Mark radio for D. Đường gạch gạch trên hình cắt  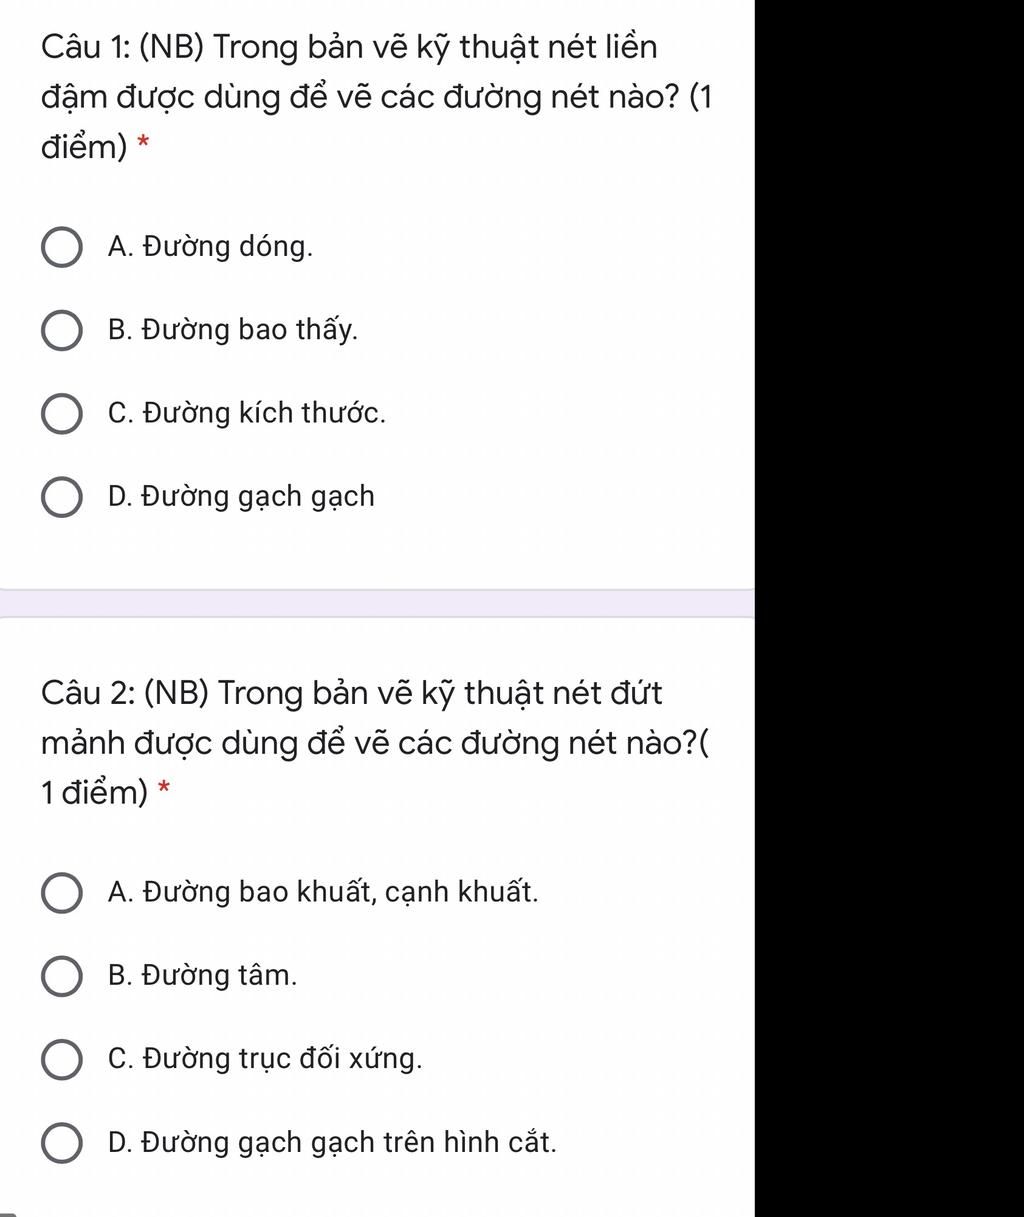point(61,1144)
